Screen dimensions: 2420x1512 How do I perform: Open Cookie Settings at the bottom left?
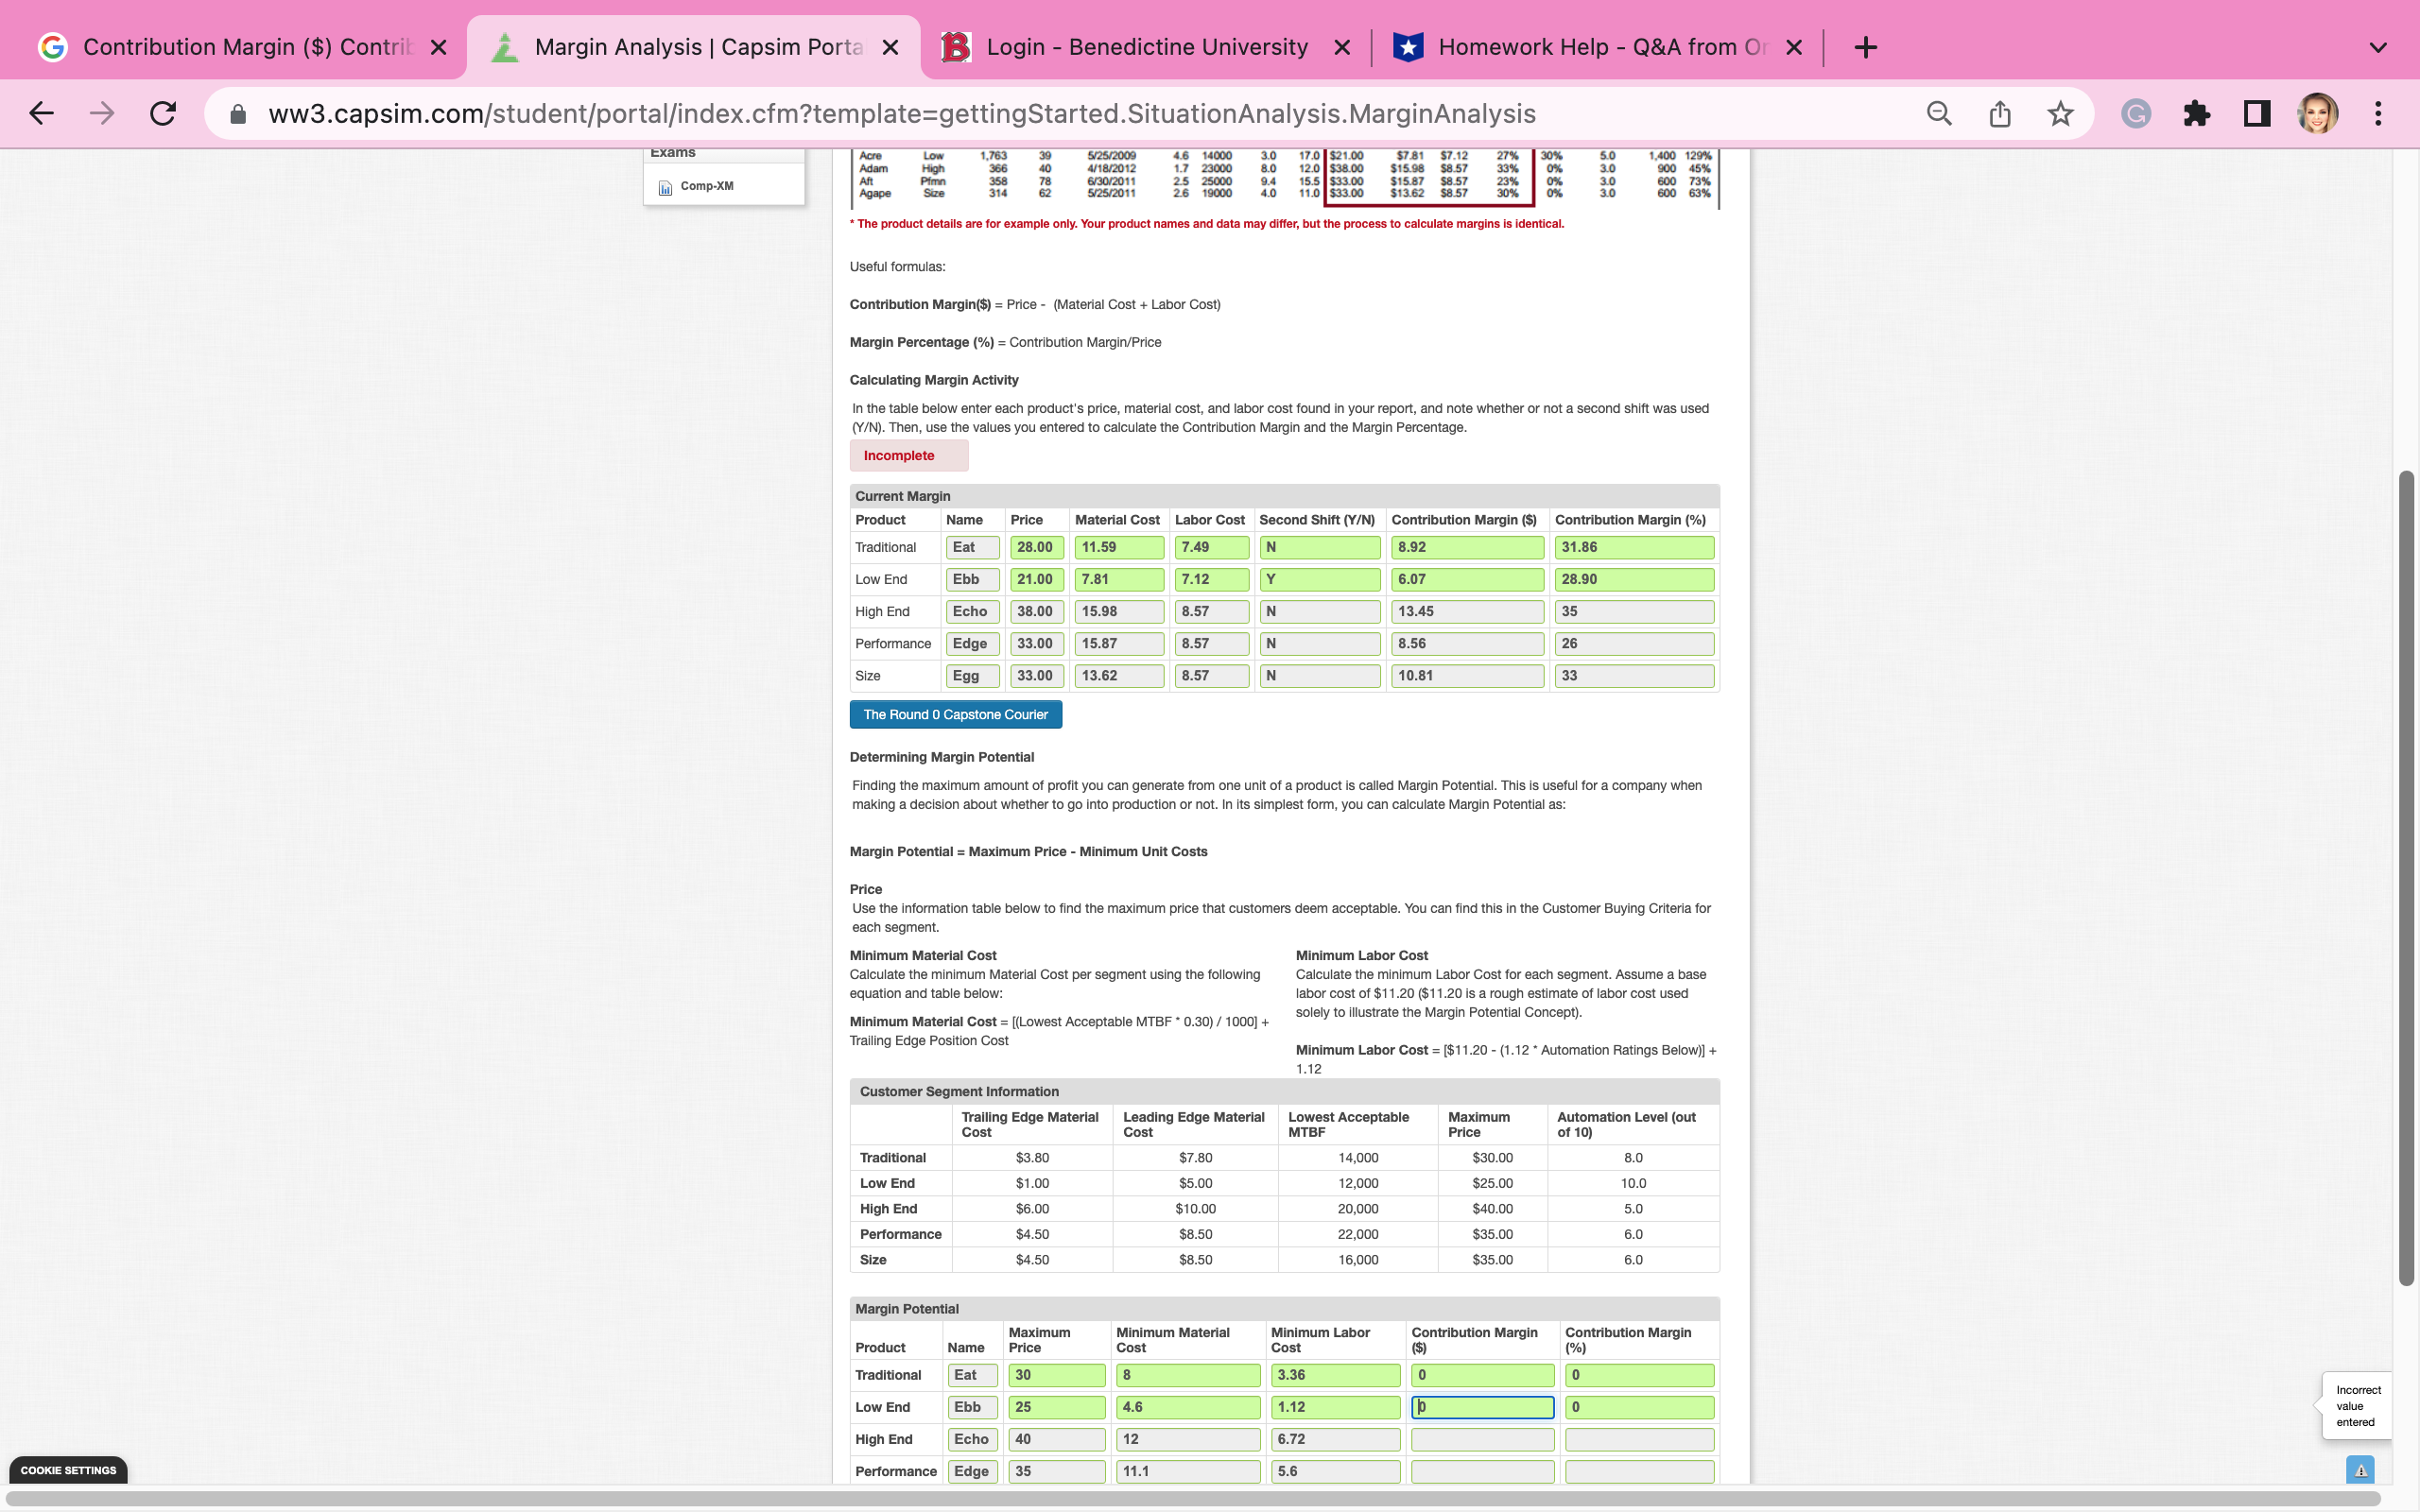tap(68, 1470)
